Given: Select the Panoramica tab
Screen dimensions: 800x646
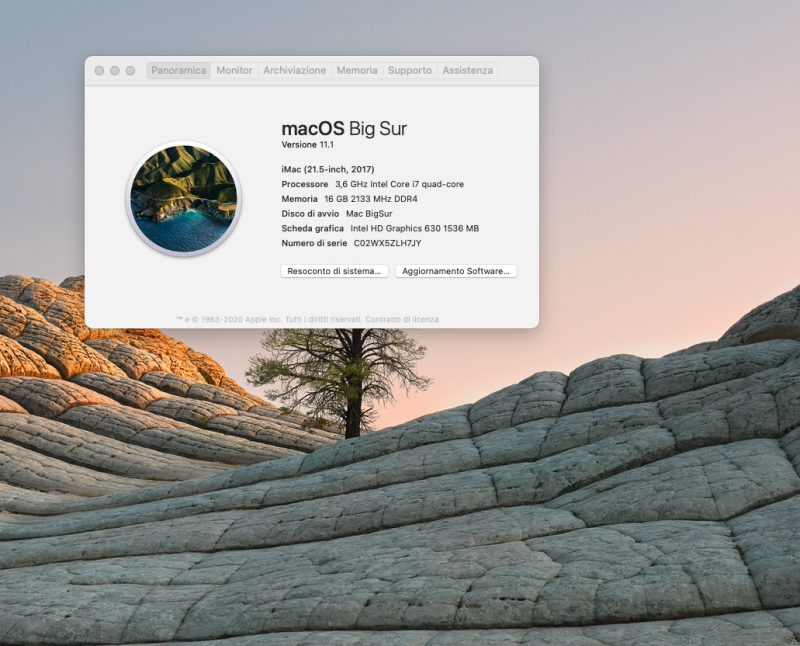Looking at the screenshot, I should [179, 70].
